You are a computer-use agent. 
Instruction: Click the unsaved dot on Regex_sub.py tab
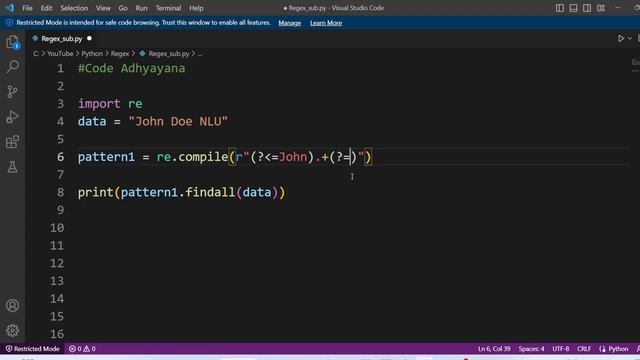click(89, 38)
